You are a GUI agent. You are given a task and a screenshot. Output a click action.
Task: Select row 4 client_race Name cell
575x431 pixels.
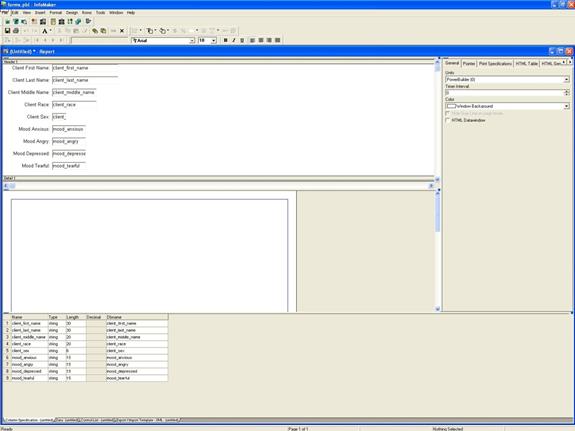pos(29,344)
